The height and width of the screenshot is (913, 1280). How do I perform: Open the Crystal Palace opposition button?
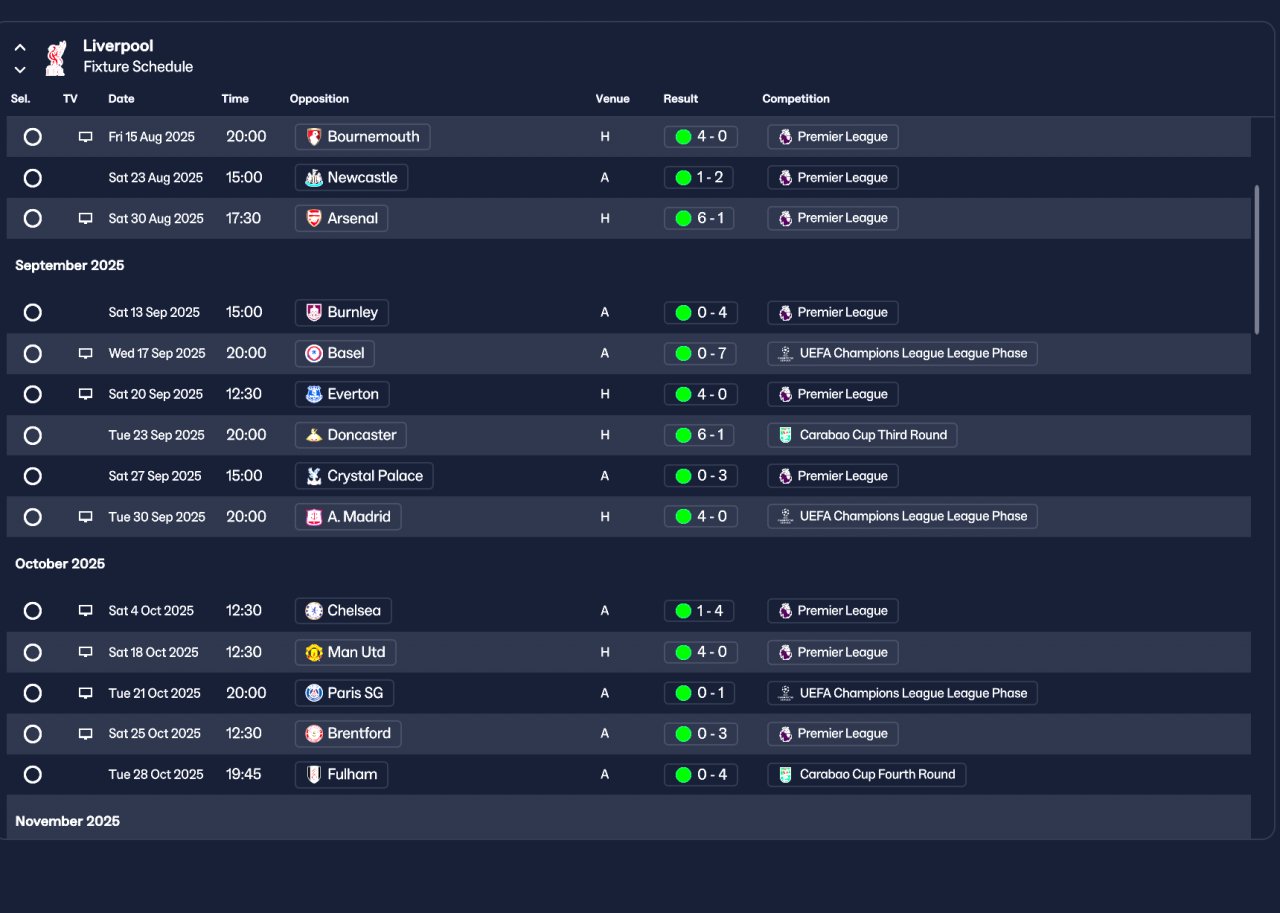tap(364, 476)
